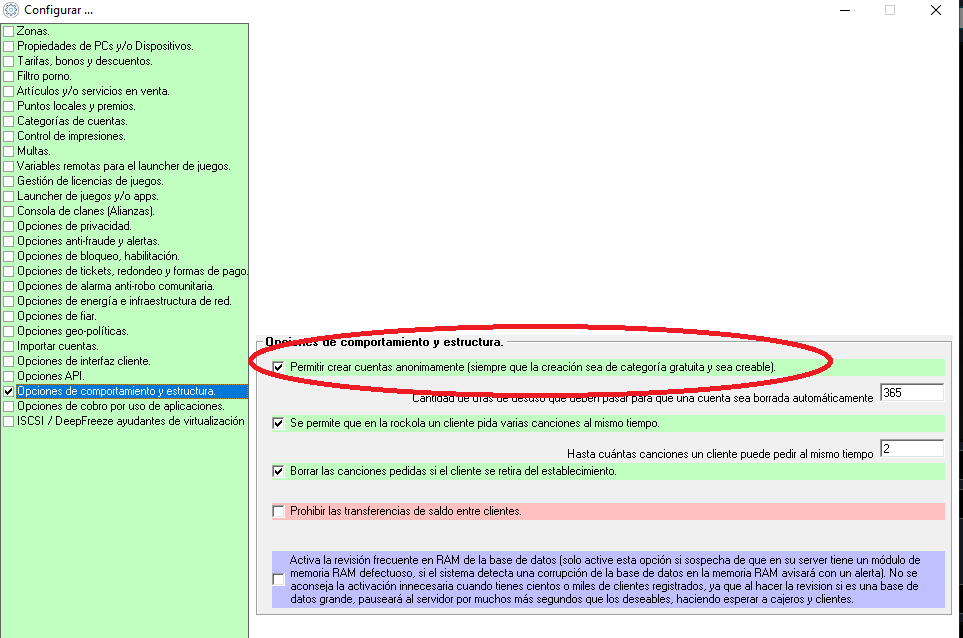Select Opciones anti-fraude y alertas
This screenshot has width=963, height=638.
click(88, 241)
